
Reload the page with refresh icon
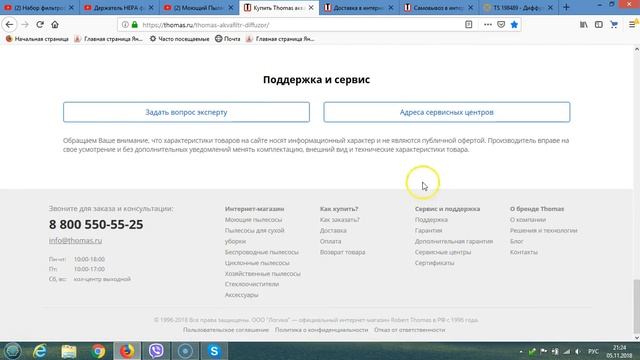coord(40,24)
